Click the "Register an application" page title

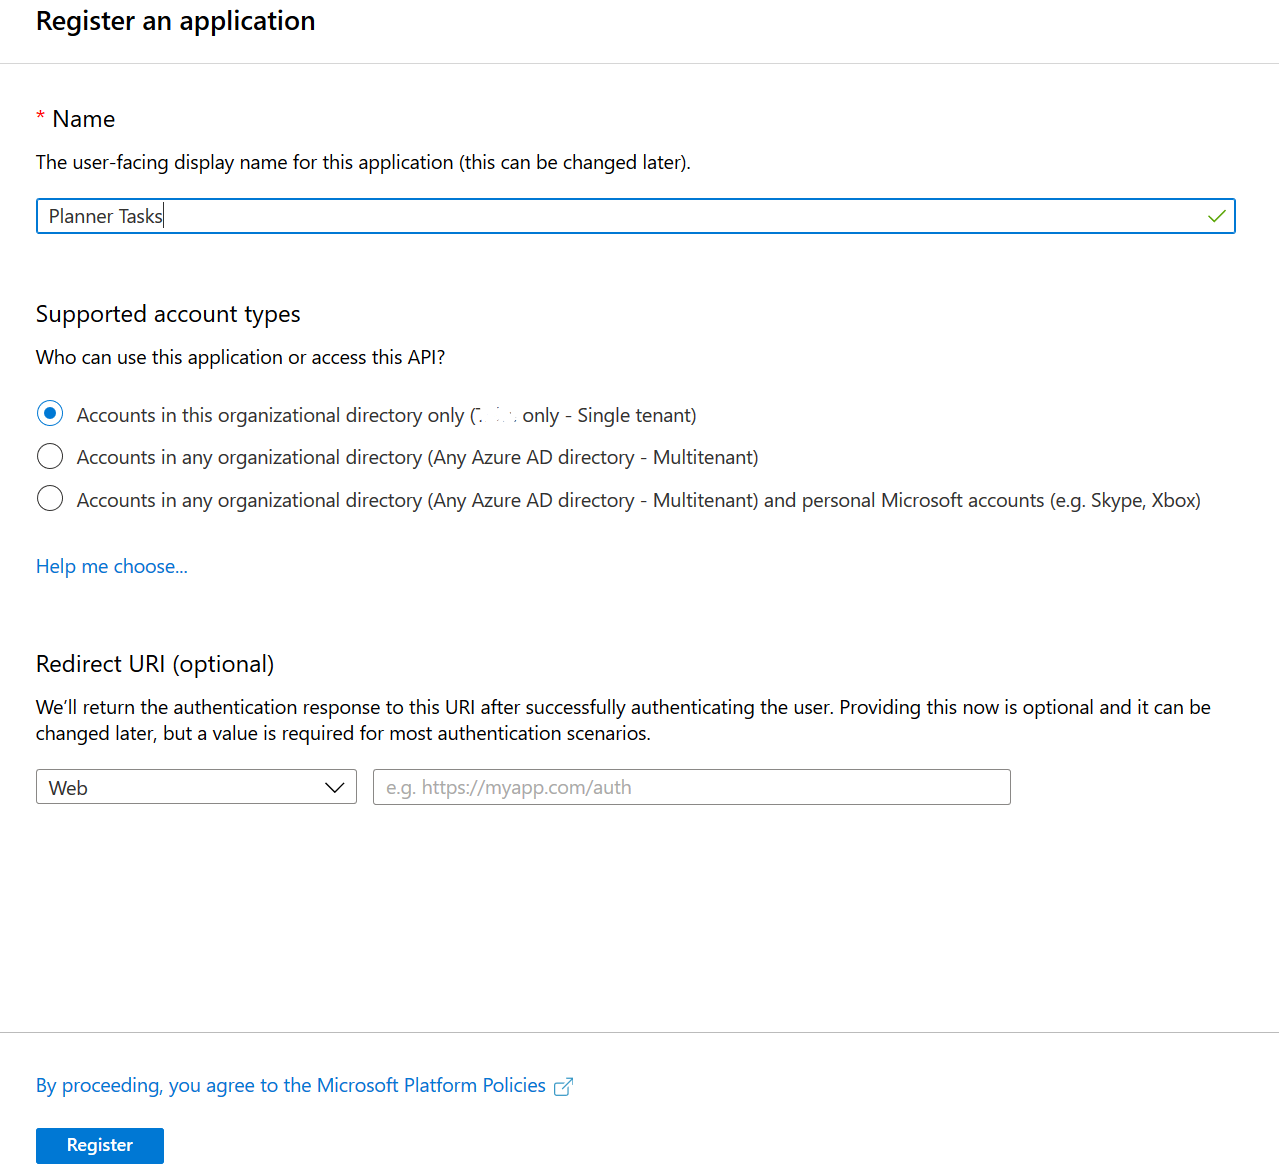pyautogui.click(x=176, y=21)
